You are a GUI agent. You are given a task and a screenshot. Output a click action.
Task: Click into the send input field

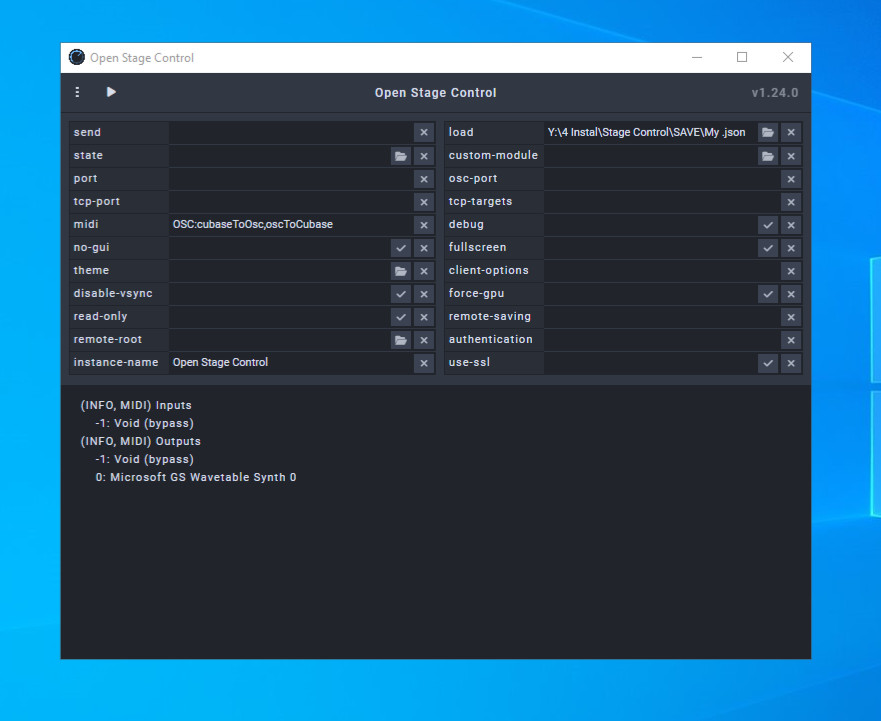pos(290,133)
